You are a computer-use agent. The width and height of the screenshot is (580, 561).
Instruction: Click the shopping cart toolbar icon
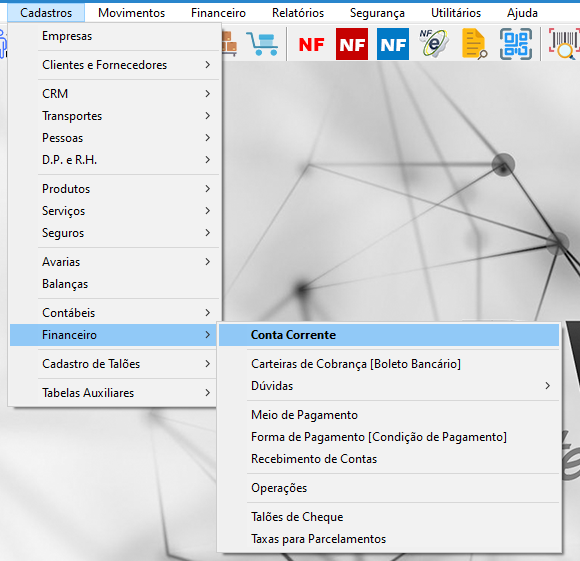263,44
